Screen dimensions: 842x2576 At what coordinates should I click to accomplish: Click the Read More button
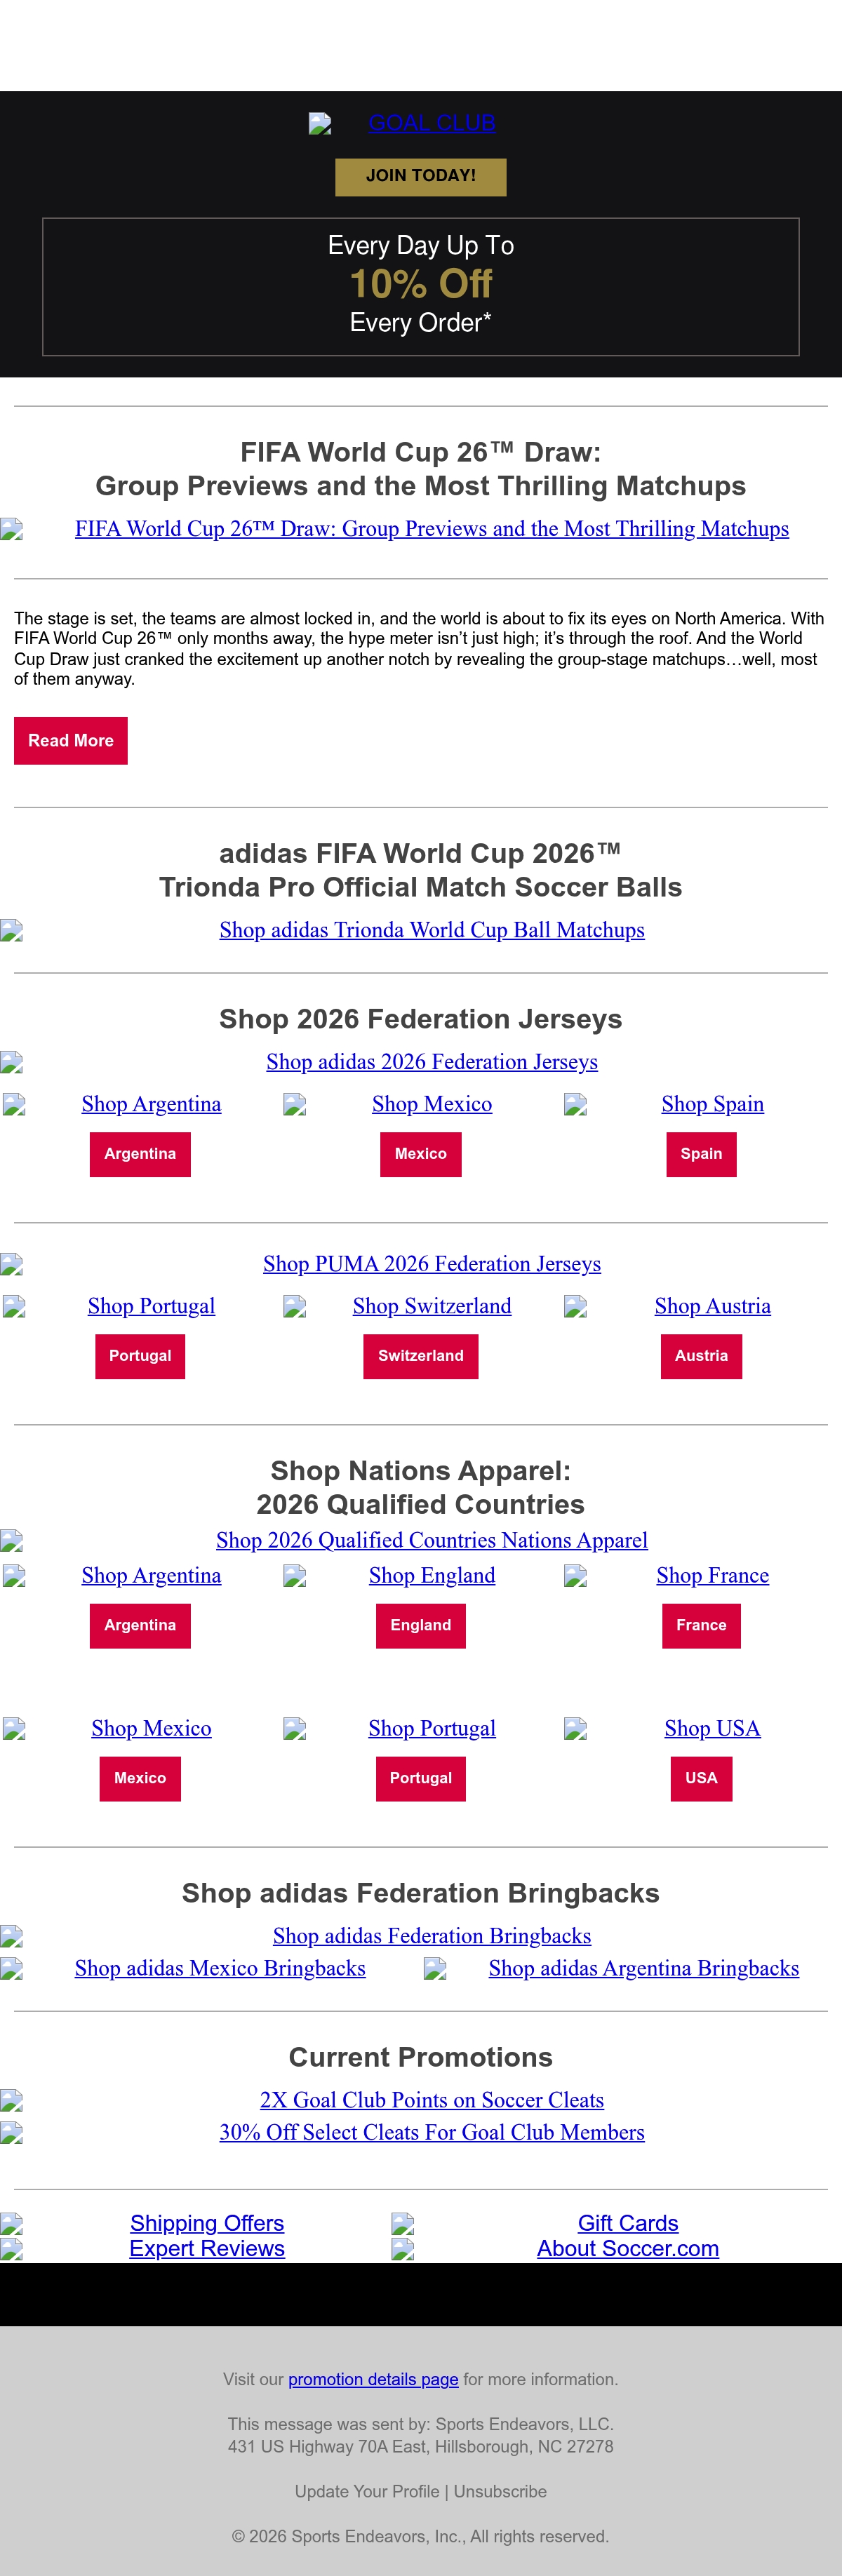pos(71,740)
